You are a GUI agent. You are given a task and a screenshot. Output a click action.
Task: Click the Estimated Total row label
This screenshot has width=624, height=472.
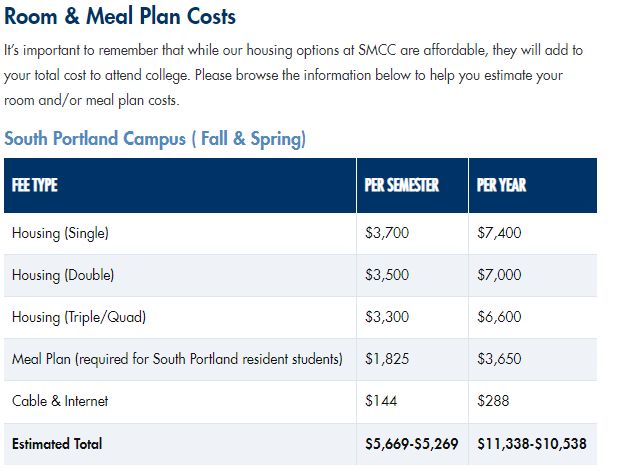point(57,443)
